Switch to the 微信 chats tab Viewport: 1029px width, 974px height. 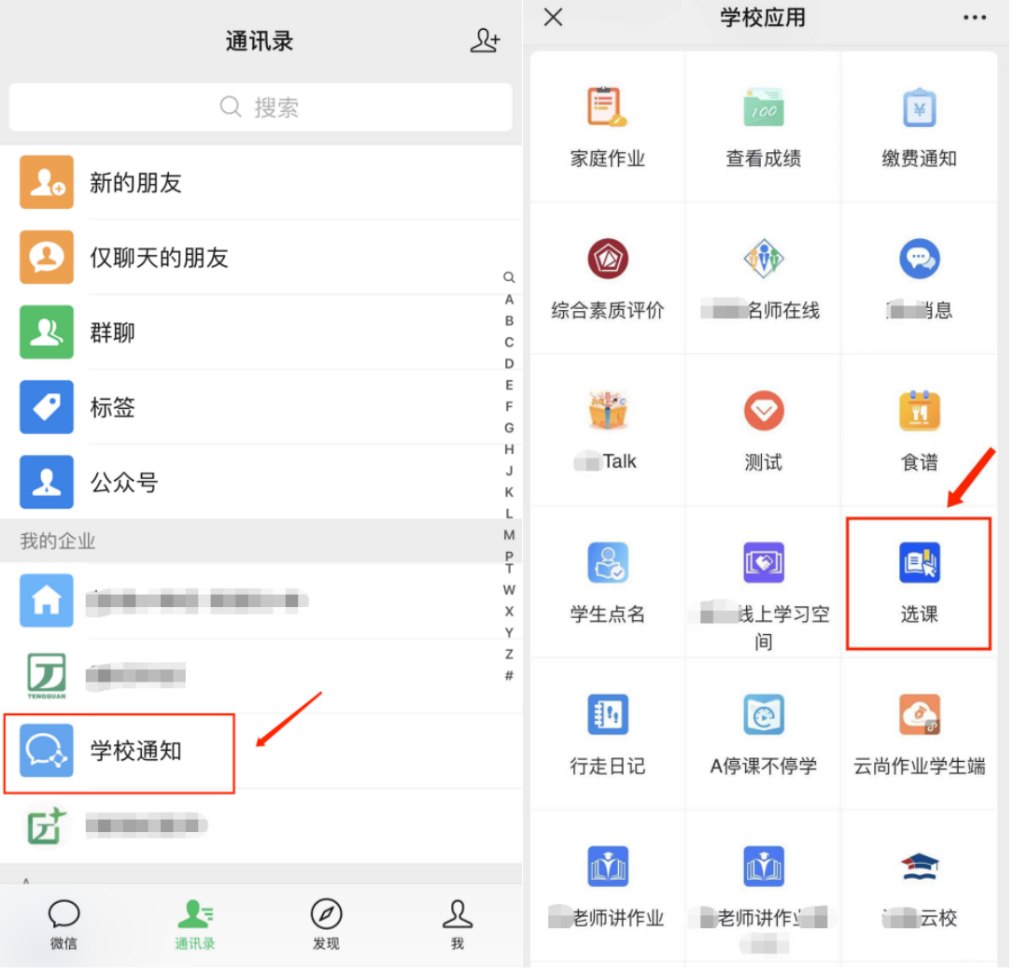tap(64, 924)
